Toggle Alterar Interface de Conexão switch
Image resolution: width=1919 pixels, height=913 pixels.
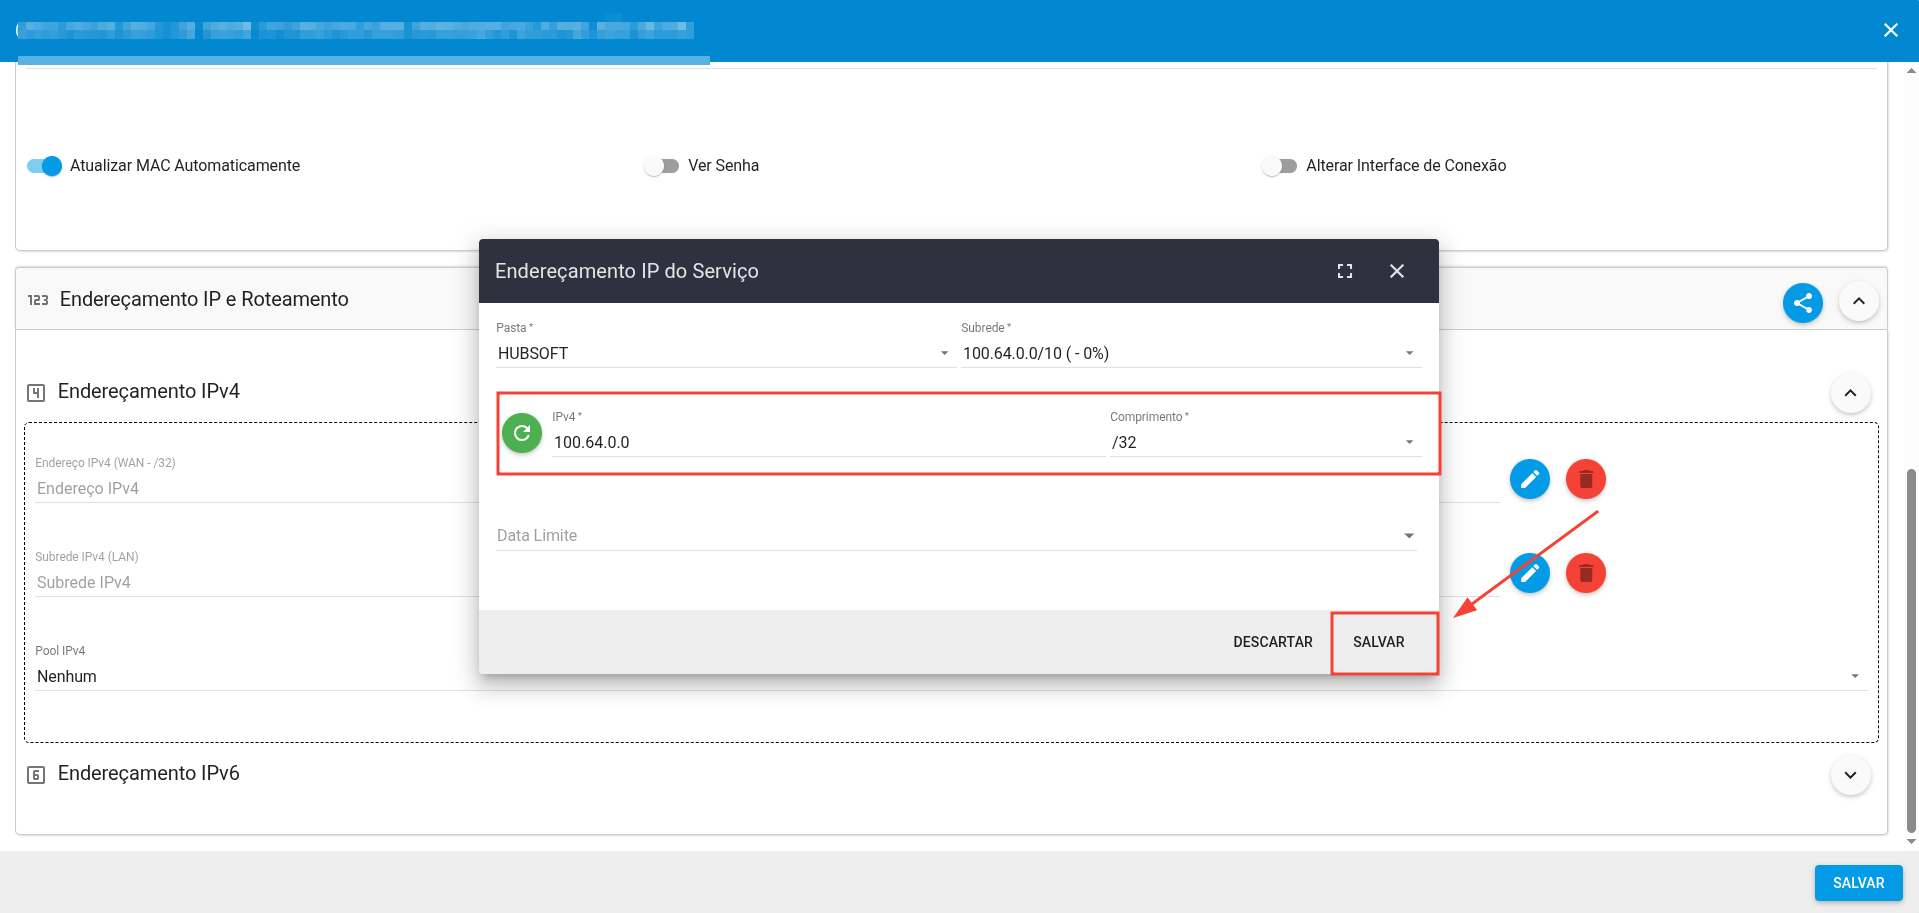[x=1279, y=166]
